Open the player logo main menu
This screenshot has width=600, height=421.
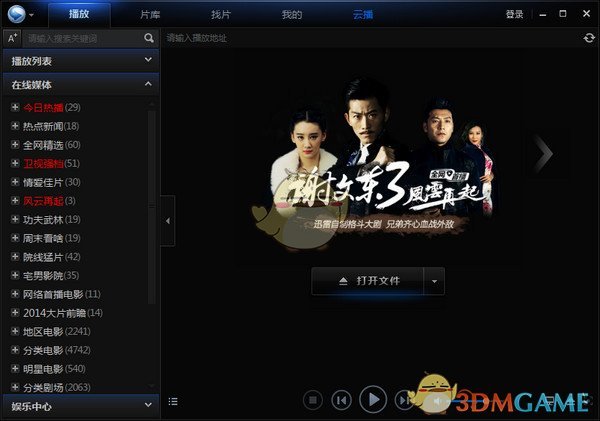point(19,14)
